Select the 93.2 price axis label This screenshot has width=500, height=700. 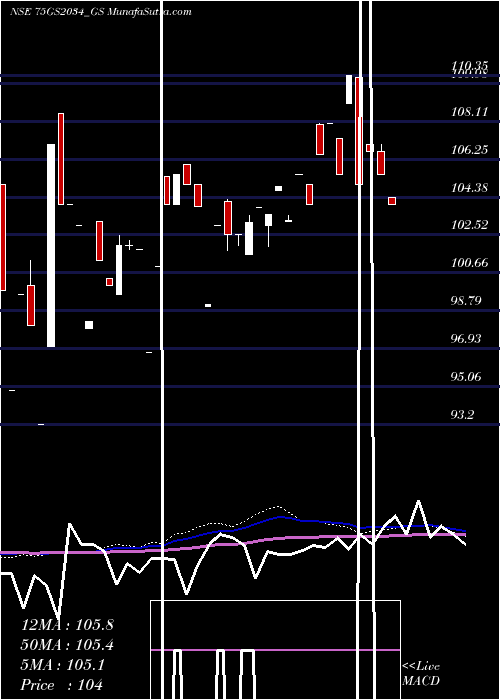462,415
